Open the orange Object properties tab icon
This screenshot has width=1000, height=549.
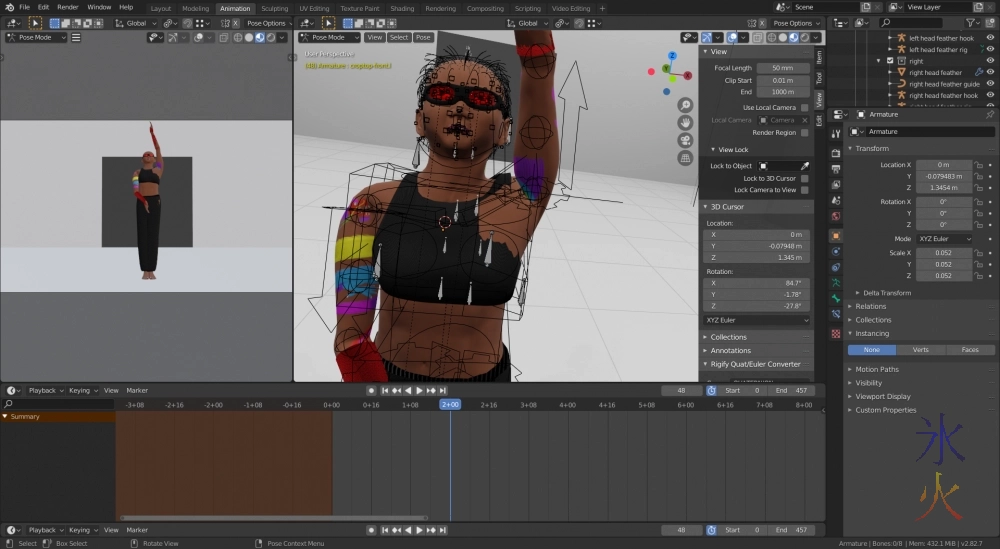[836, 236]
